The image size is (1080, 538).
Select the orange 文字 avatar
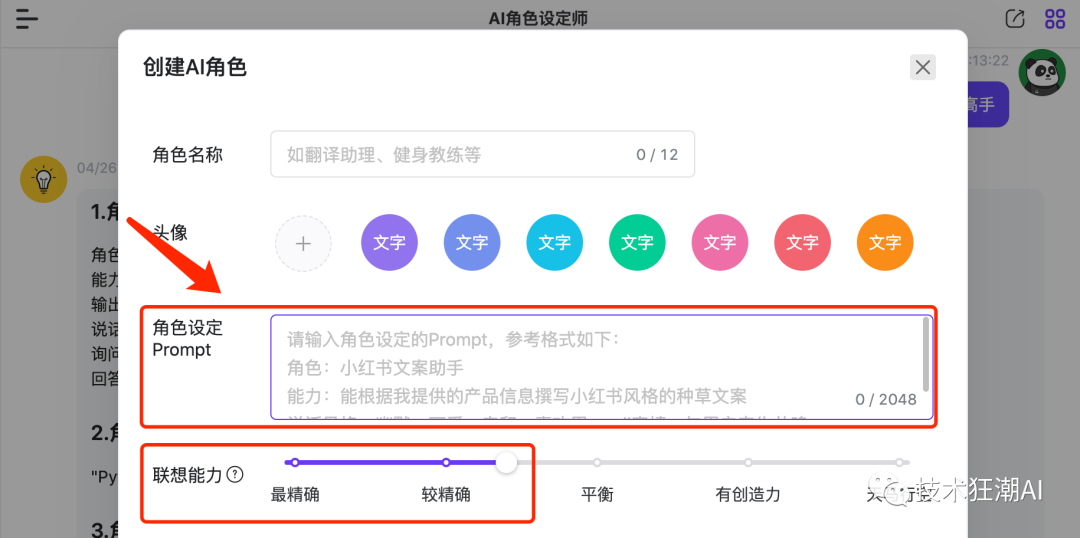click(885, 242)
